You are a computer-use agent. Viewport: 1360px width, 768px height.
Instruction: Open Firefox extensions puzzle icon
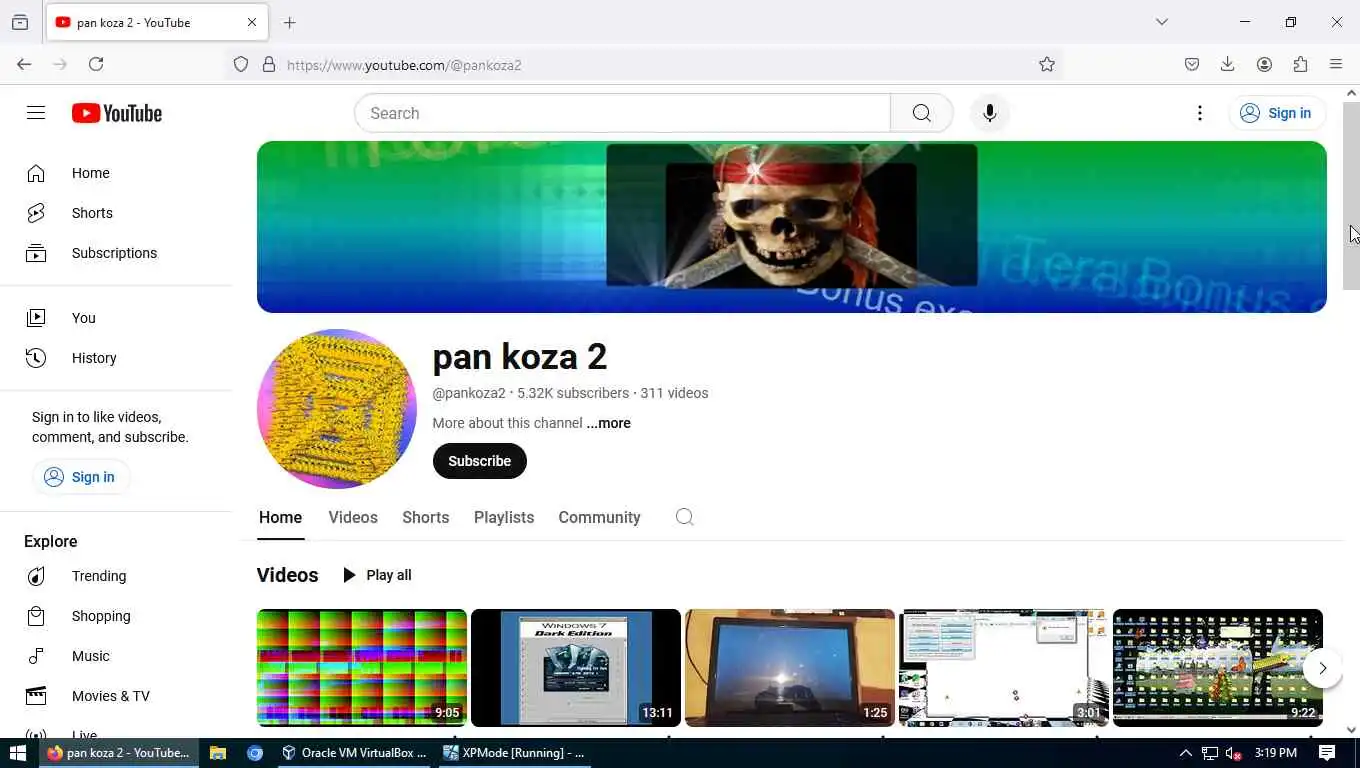pyautogui.click(x=1300, y=64)
